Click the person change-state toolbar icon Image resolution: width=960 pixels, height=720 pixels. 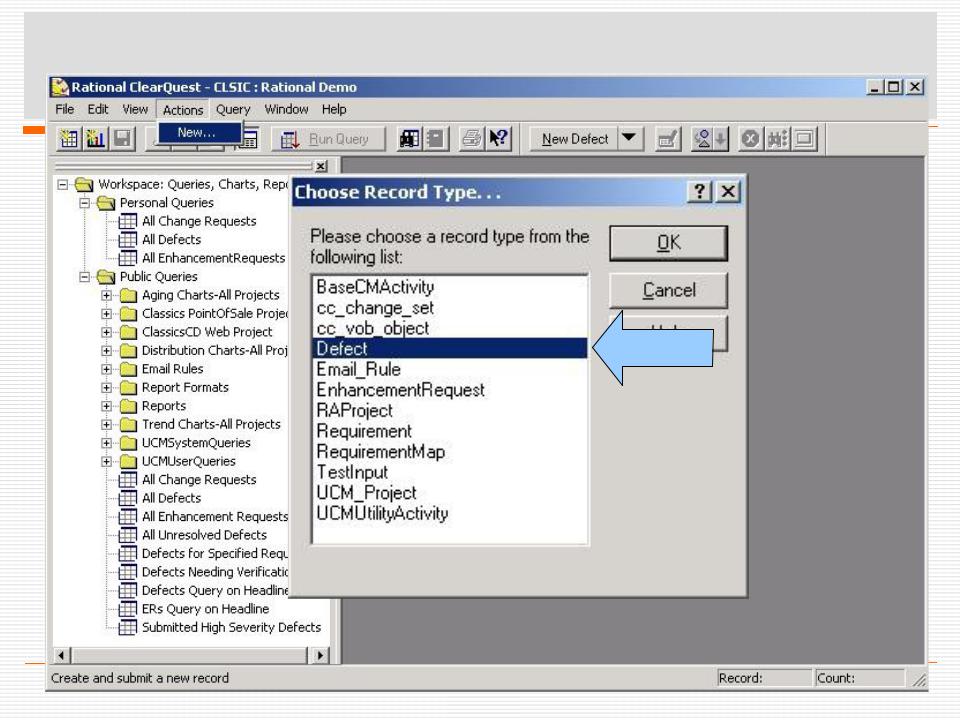[703, 139]
